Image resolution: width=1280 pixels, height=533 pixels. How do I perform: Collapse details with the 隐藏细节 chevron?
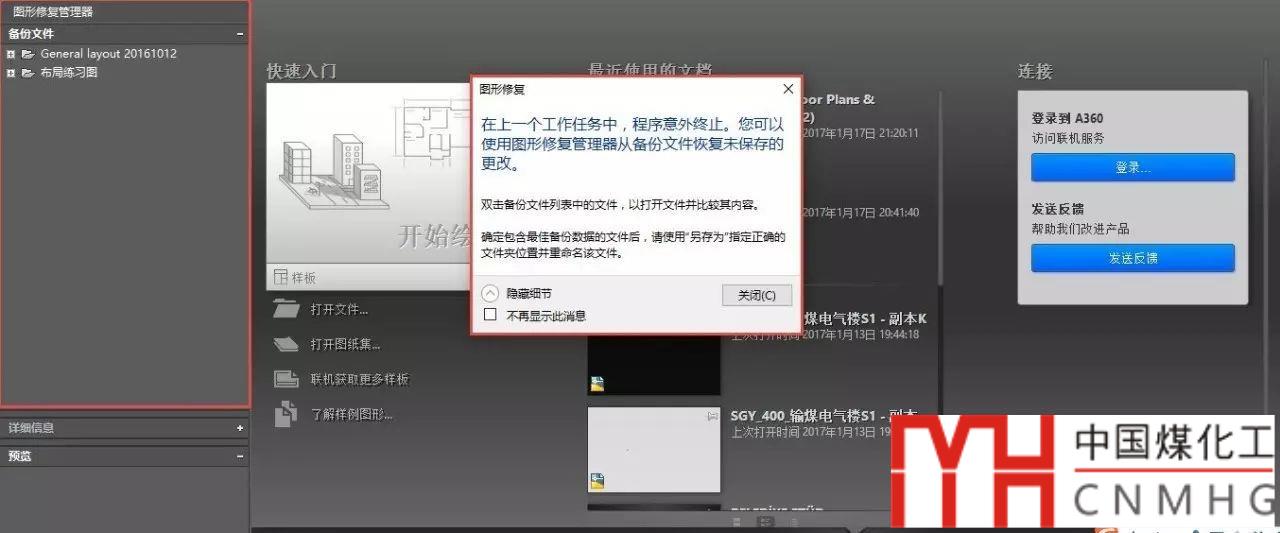pos(490,294)
